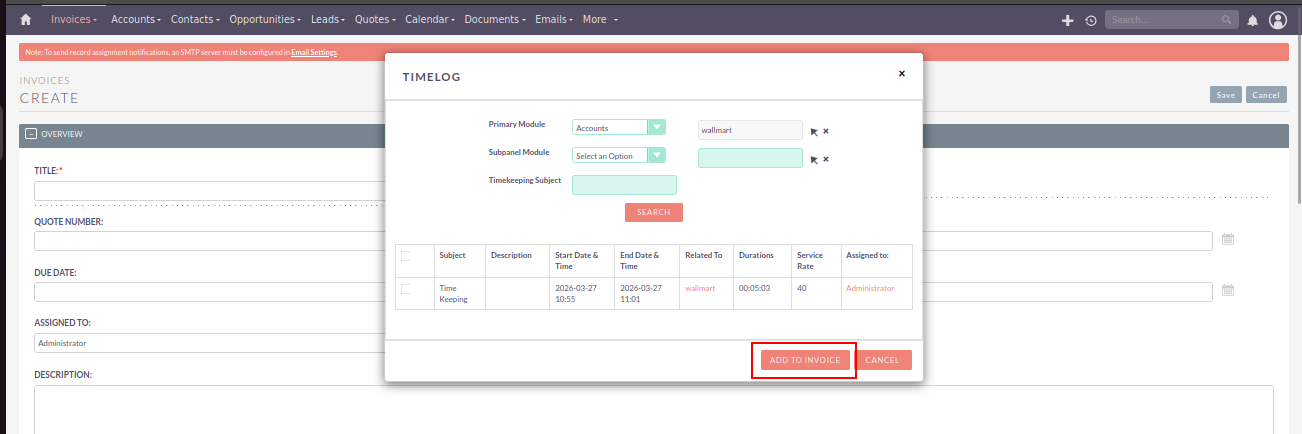Click the select arrow next to wallmart field
The width and height of the screenshot is (1302, 434).
click(814, 131)
